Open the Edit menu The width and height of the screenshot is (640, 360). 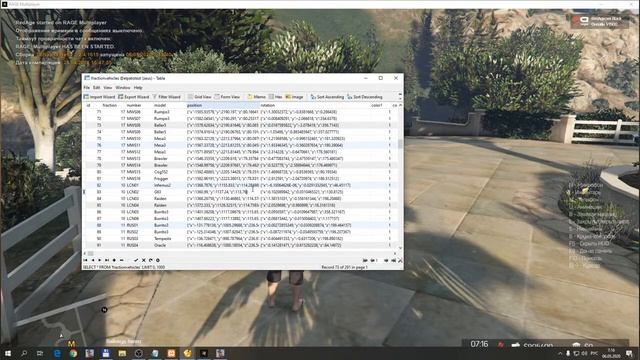point(96,87)
